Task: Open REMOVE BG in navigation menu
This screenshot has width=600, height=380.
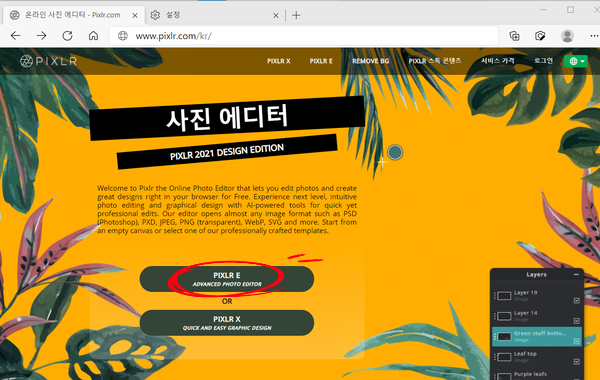Action: [x=370, y=61]
